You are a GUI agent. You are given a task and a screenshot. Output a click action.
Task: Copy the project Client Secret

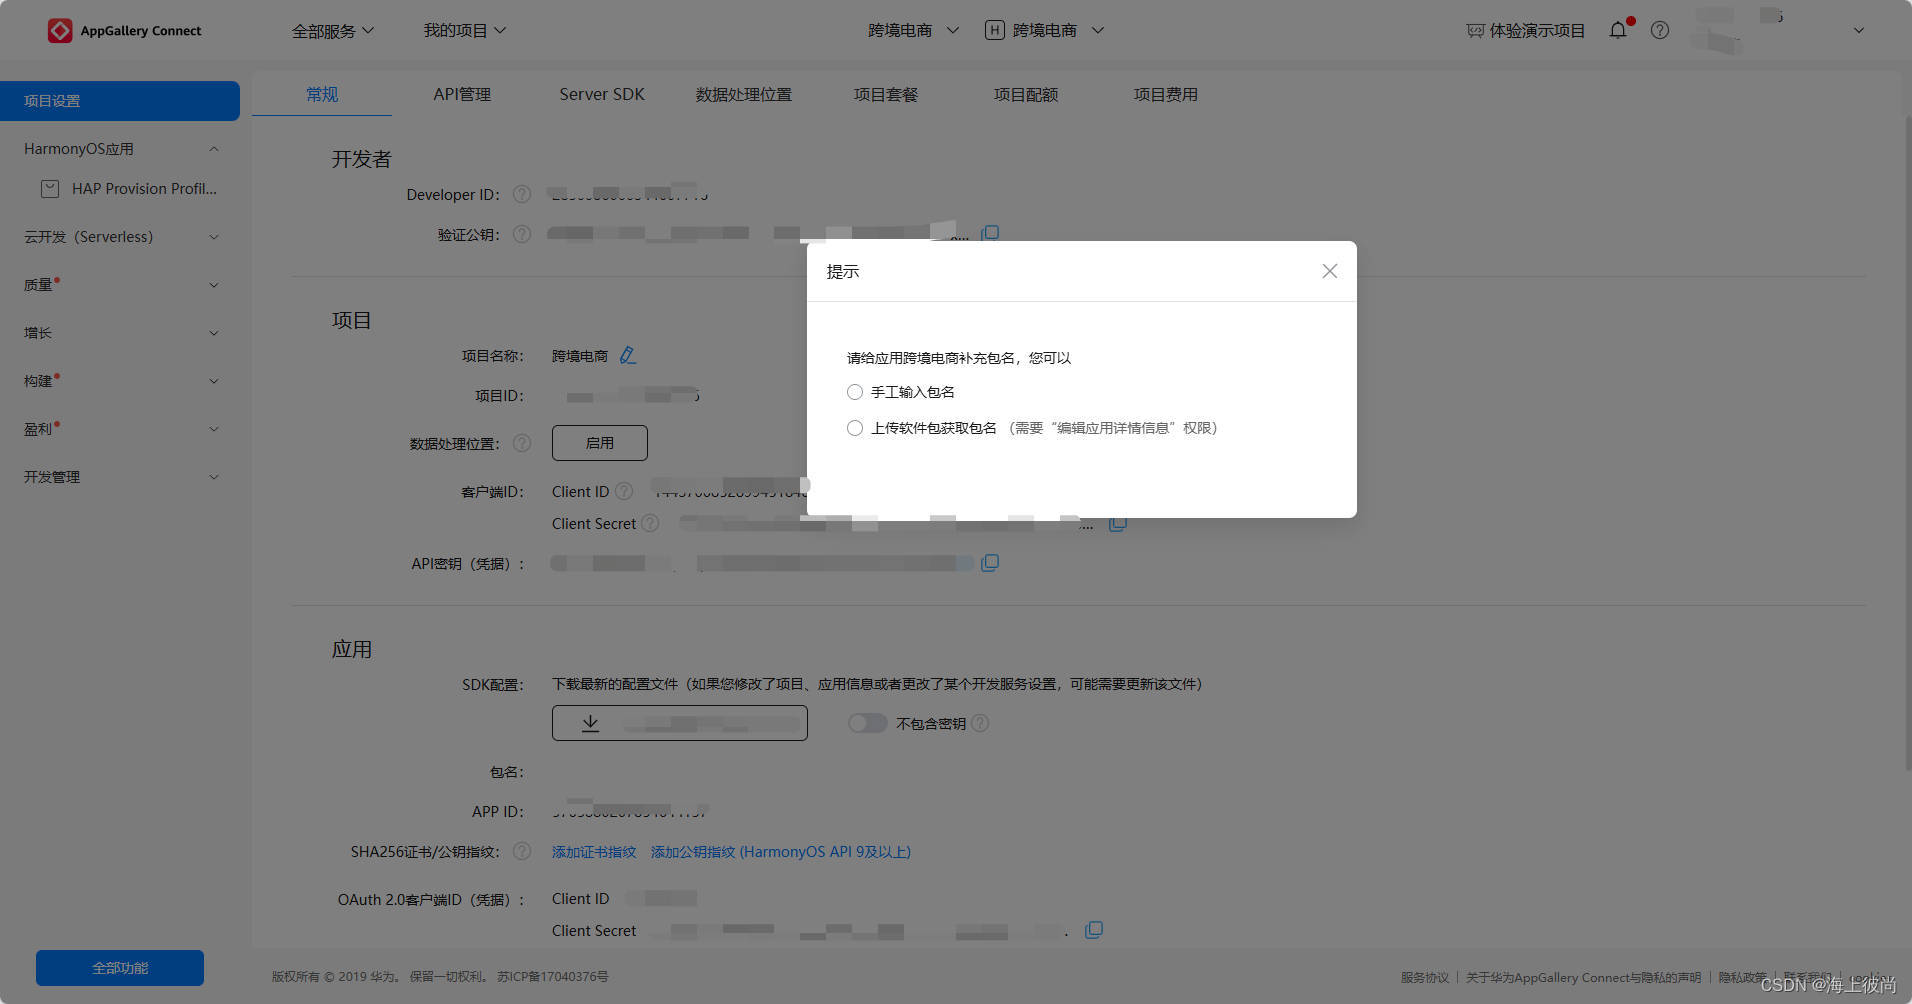tap(1118, 523)
